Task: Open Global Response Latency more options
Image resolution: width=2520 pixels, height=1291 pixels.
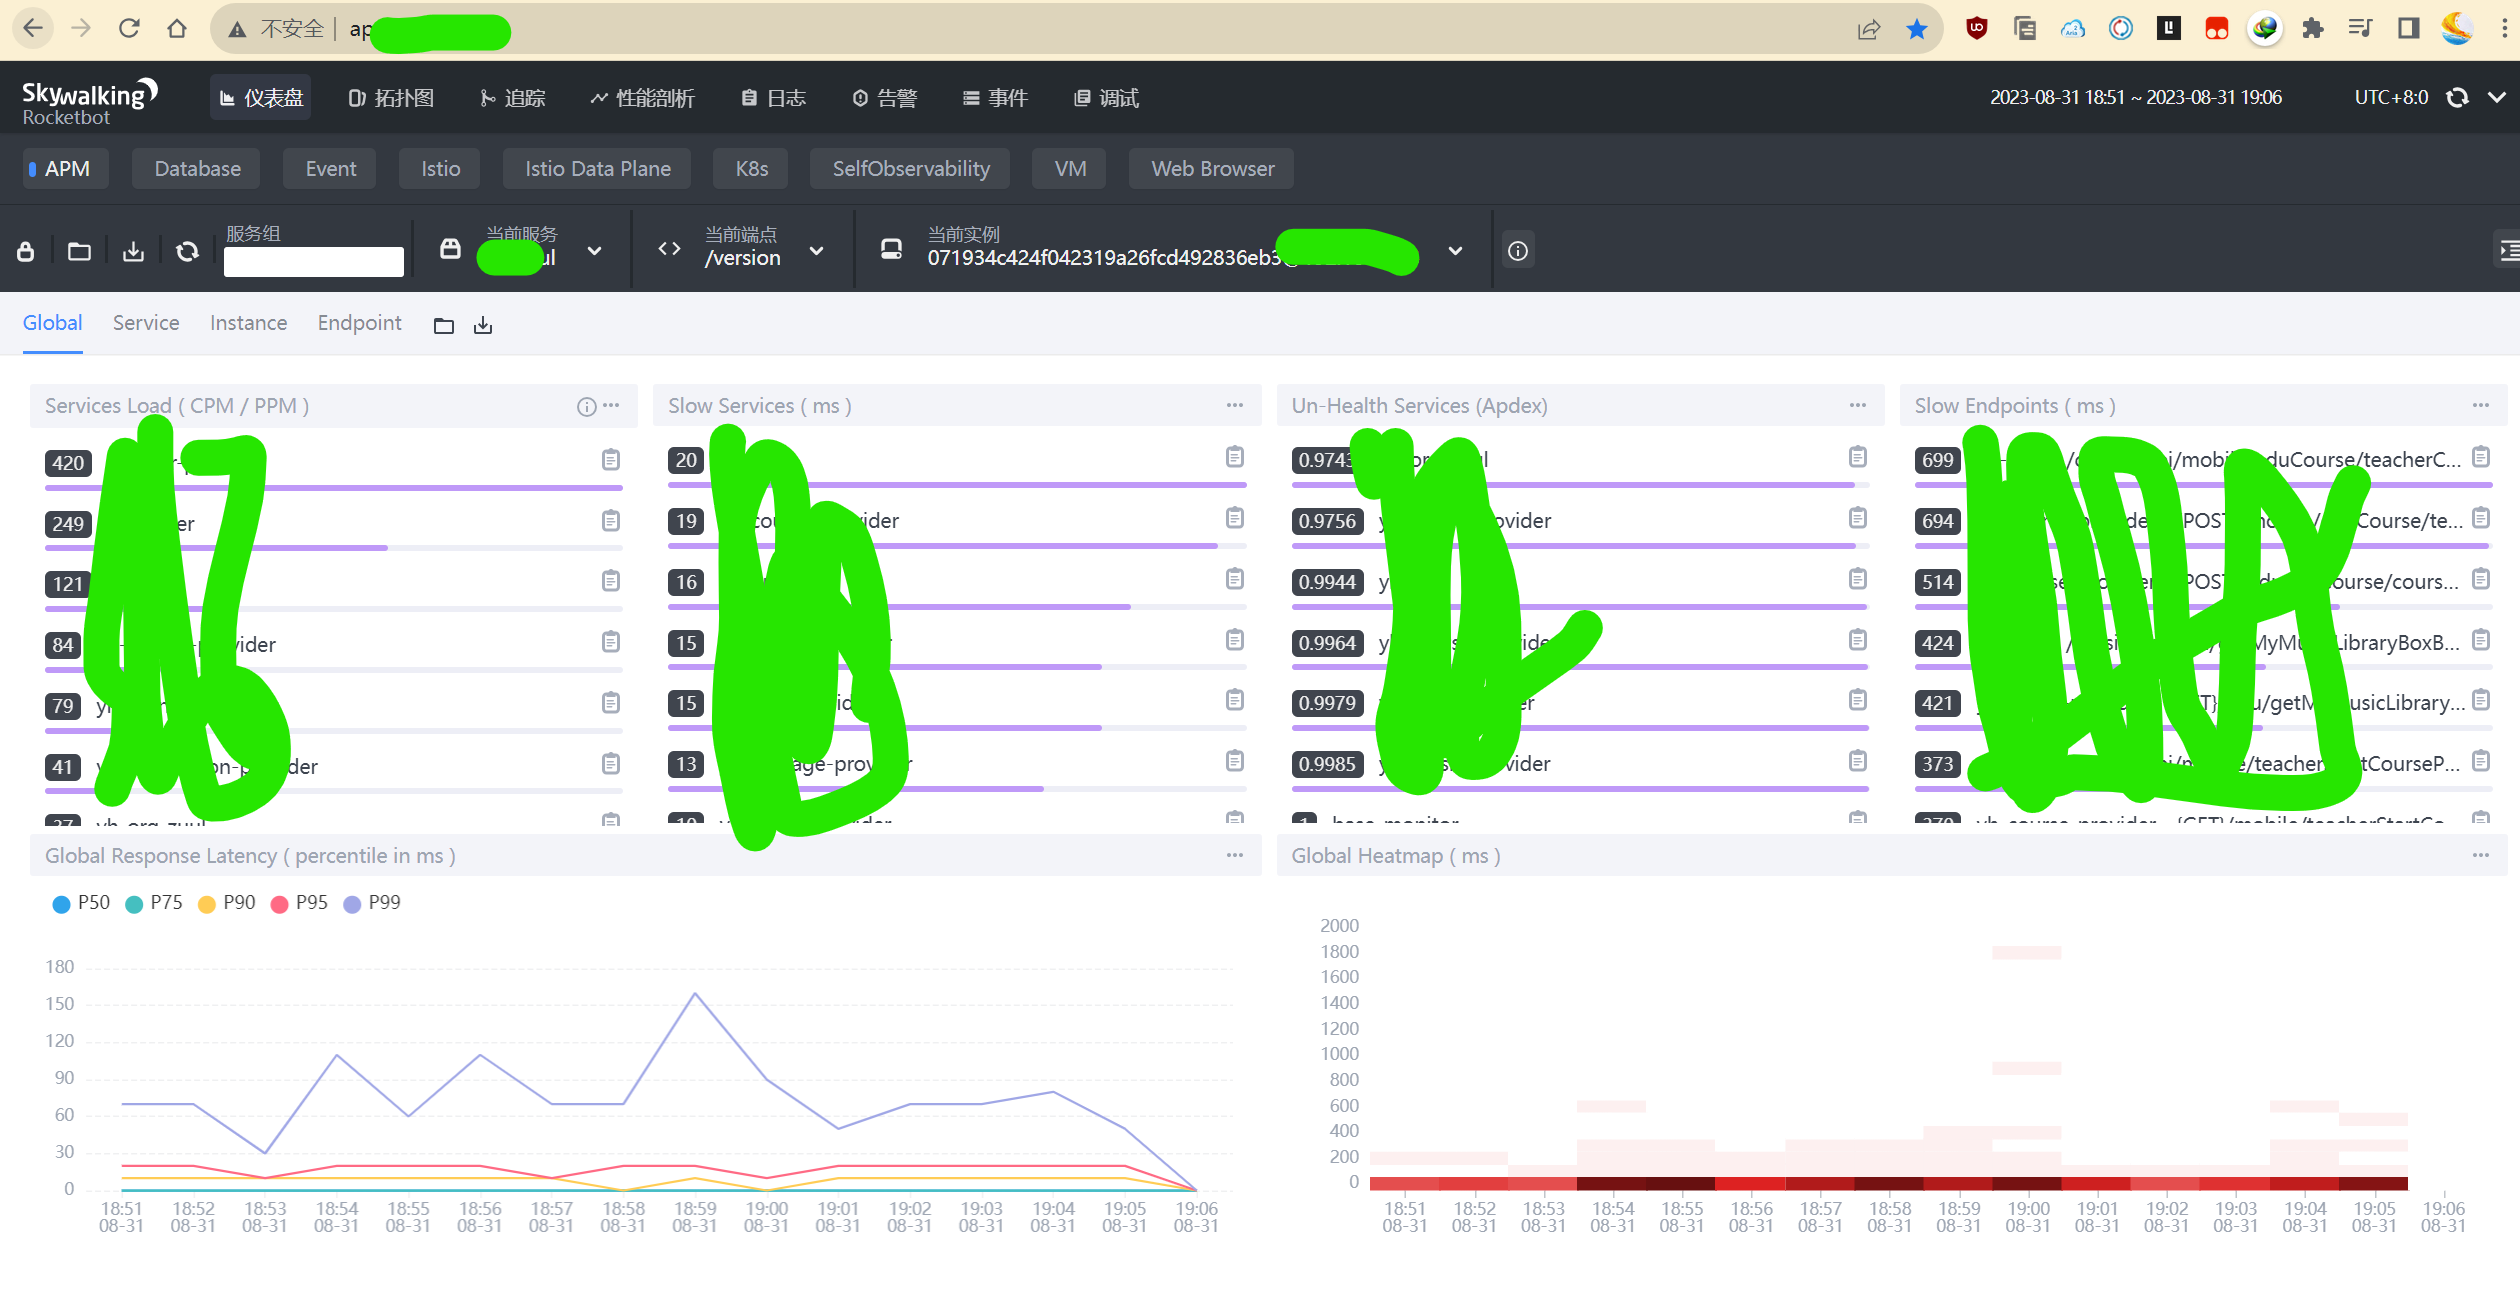Action: [x=1235, y=855]
